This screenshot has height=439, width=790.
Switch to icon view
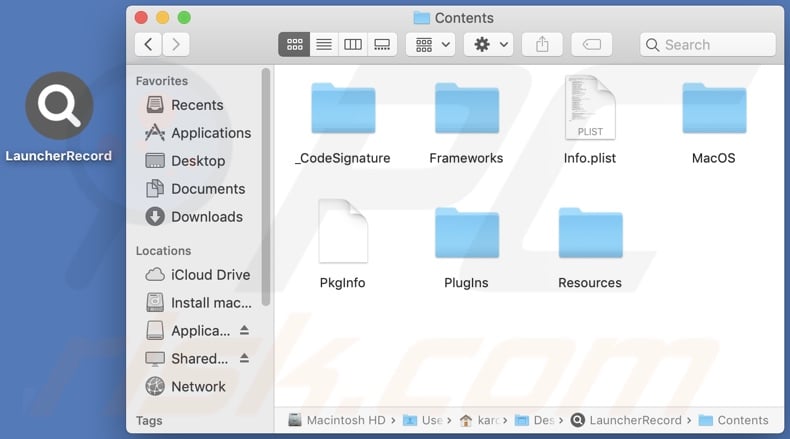tap(294, 44)
